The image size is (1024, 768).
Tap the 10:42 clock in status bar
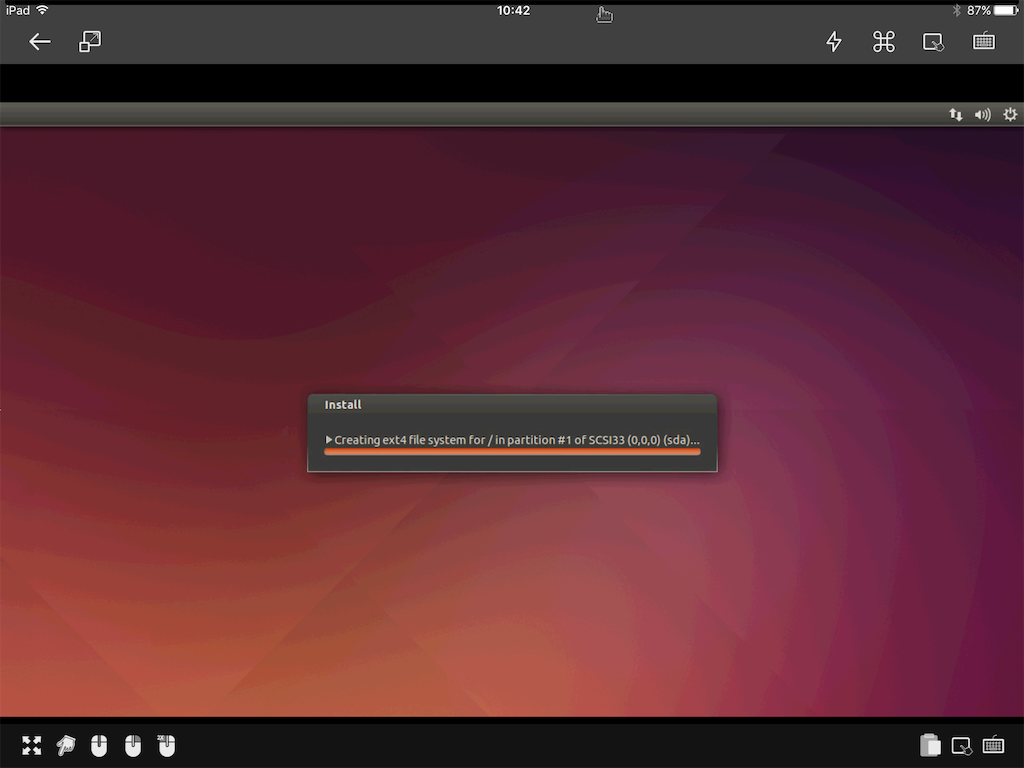(513, 10)
